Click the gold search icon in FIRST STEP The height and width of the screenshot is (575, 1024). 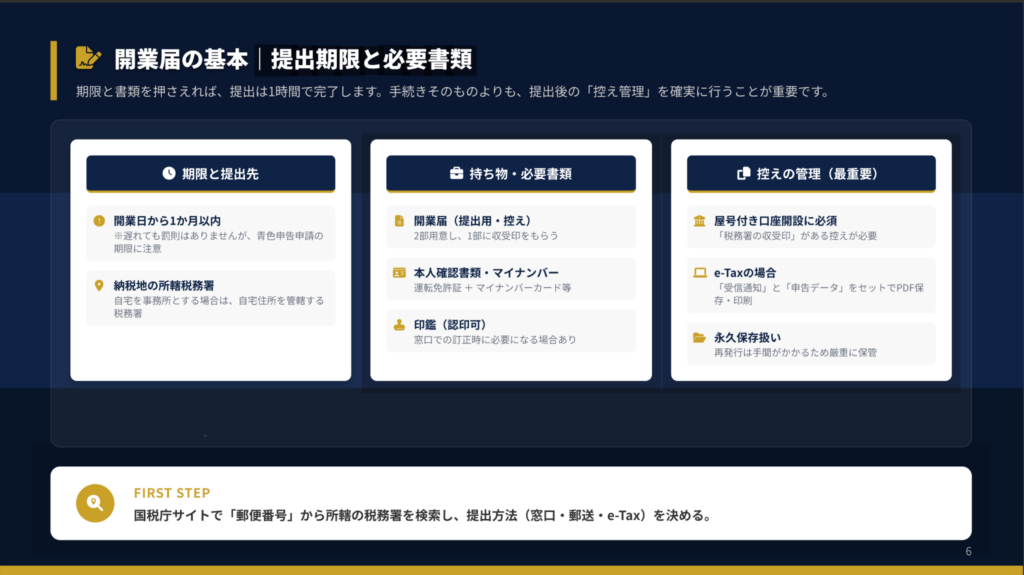coord(96,503)
